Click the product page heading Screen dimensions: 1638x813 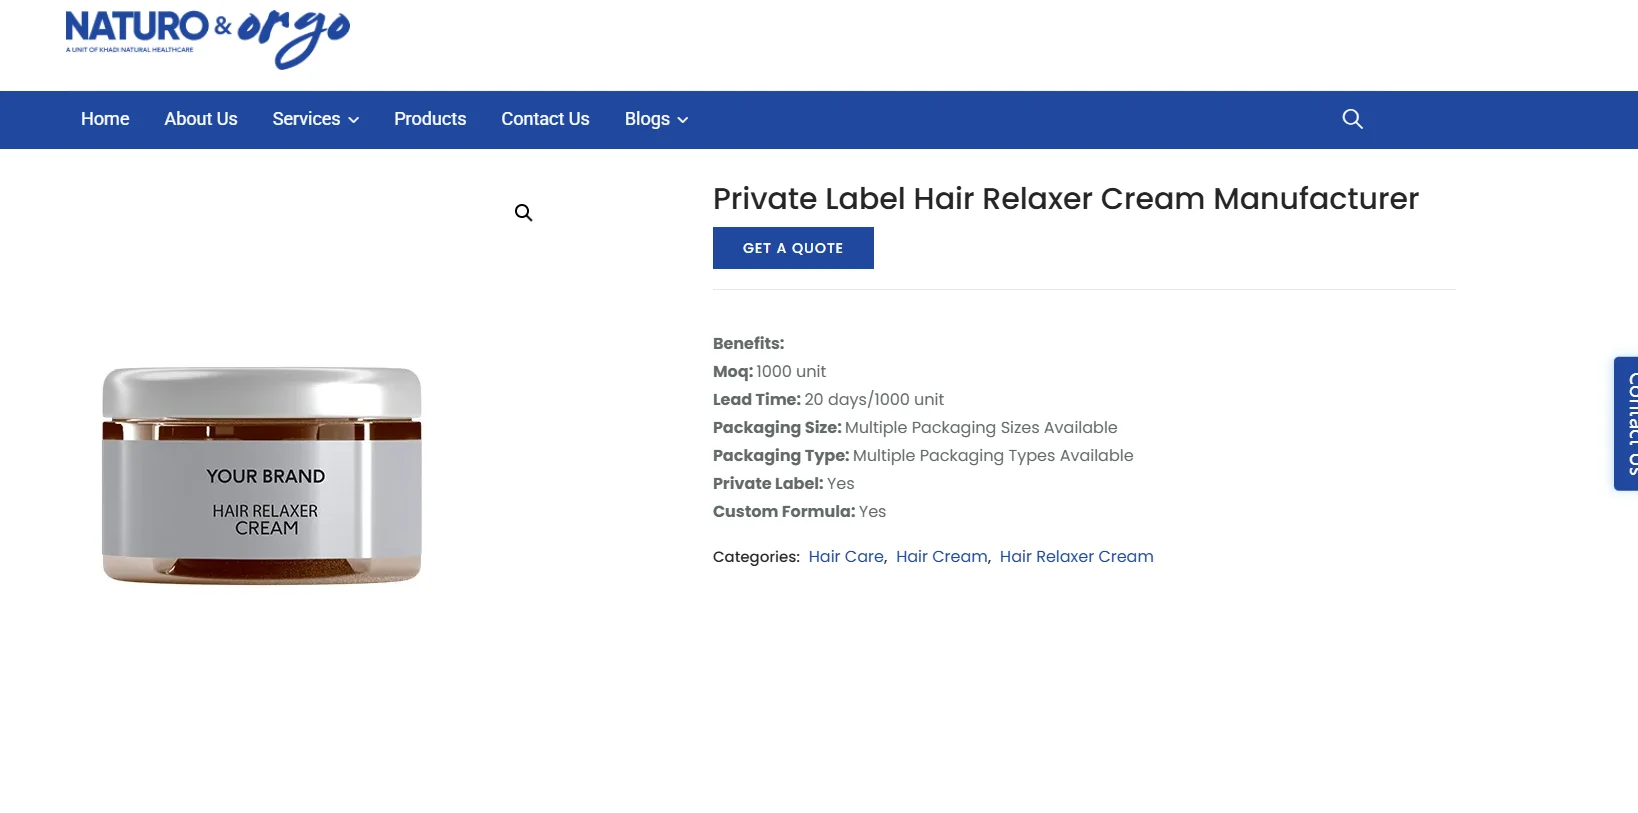coord(1064,199)
